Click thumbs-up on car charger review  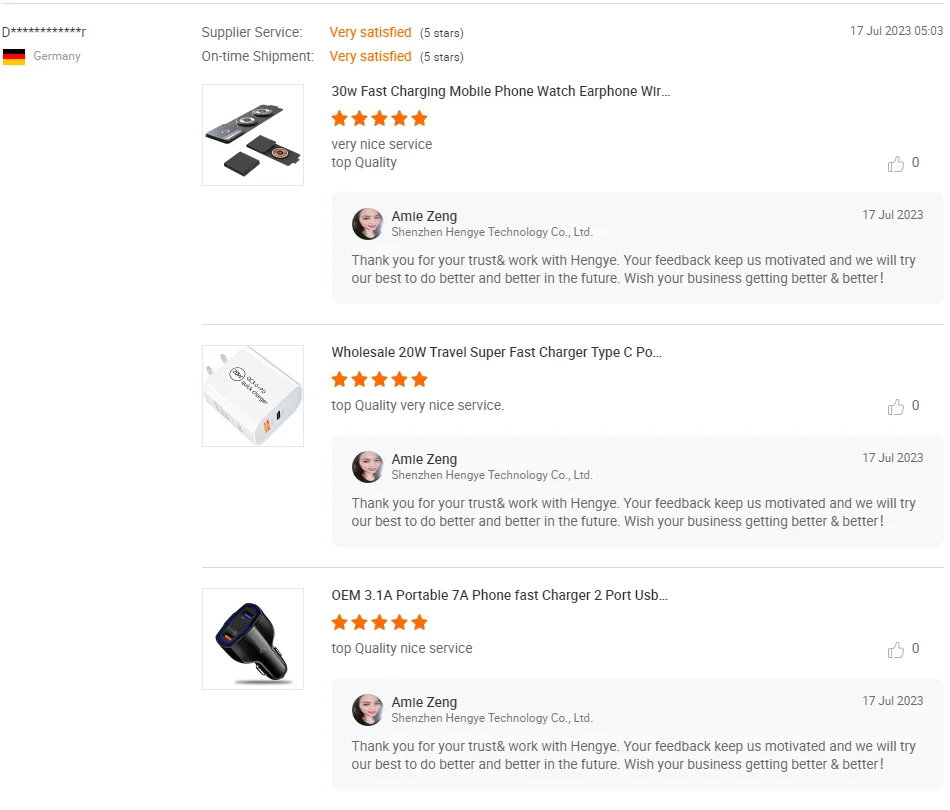coord(896,650)
